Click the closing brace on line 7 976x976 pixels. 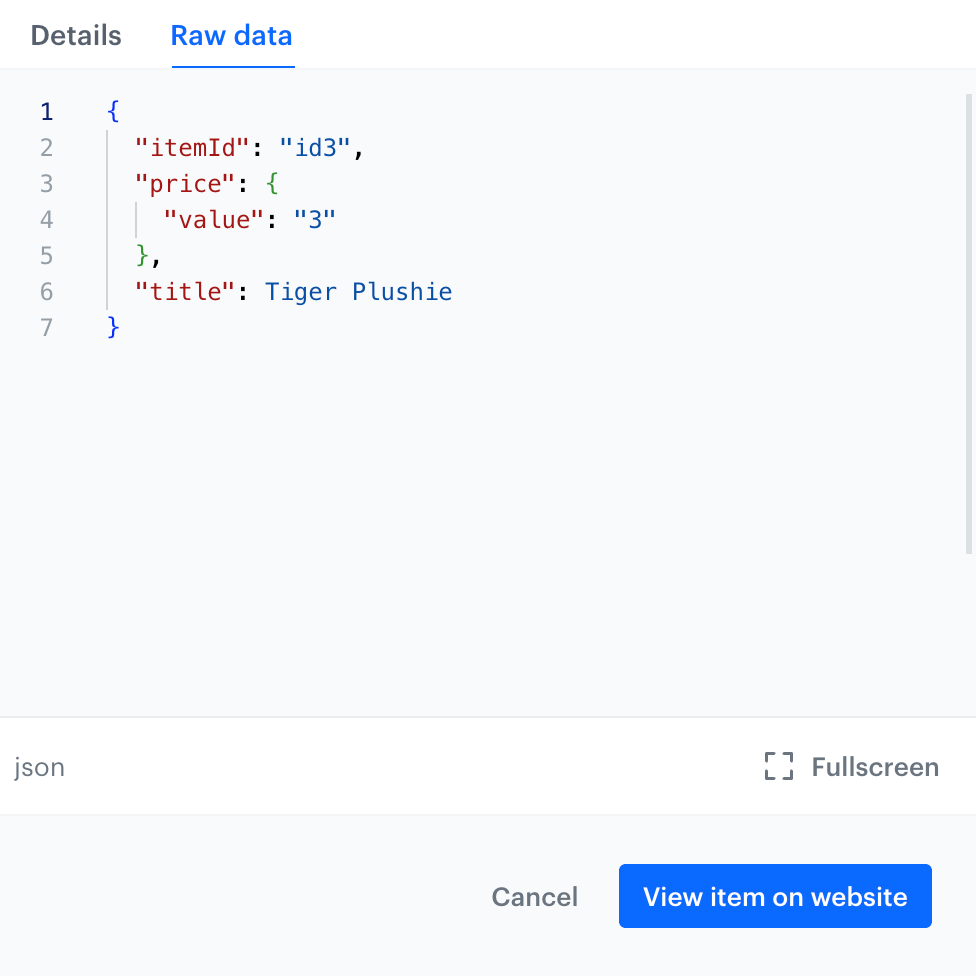(113, 327)
